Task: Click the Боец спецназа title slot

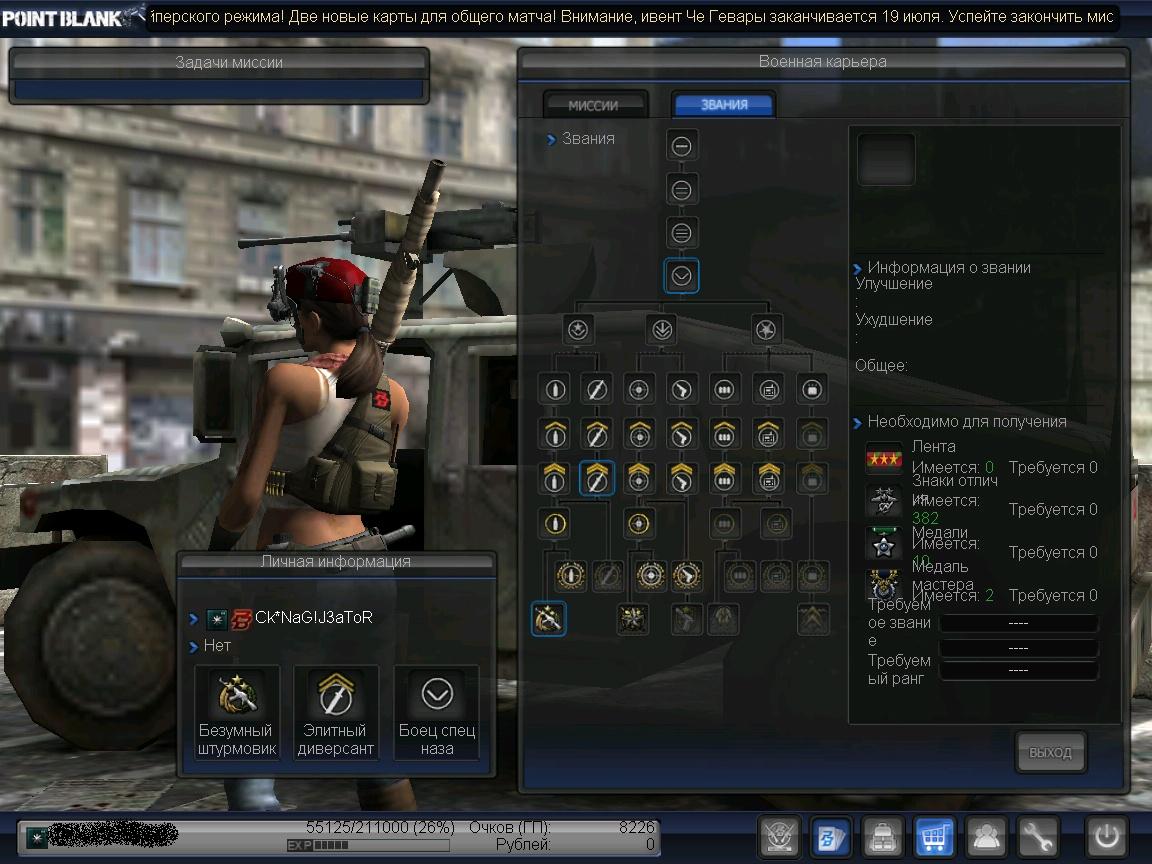Action: 437,712
